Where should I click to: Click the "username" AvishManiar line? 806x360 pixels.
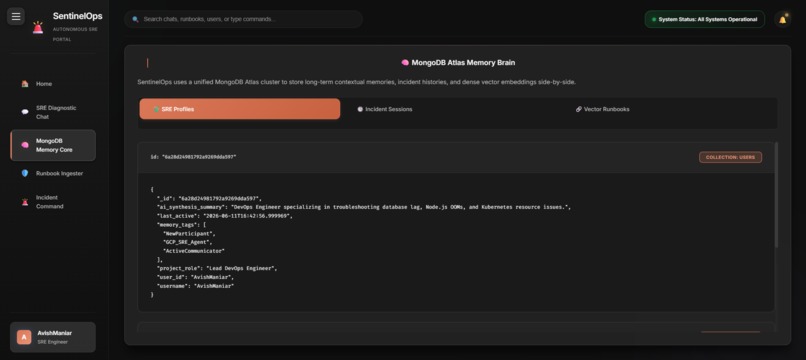click(x=195, y=286)
